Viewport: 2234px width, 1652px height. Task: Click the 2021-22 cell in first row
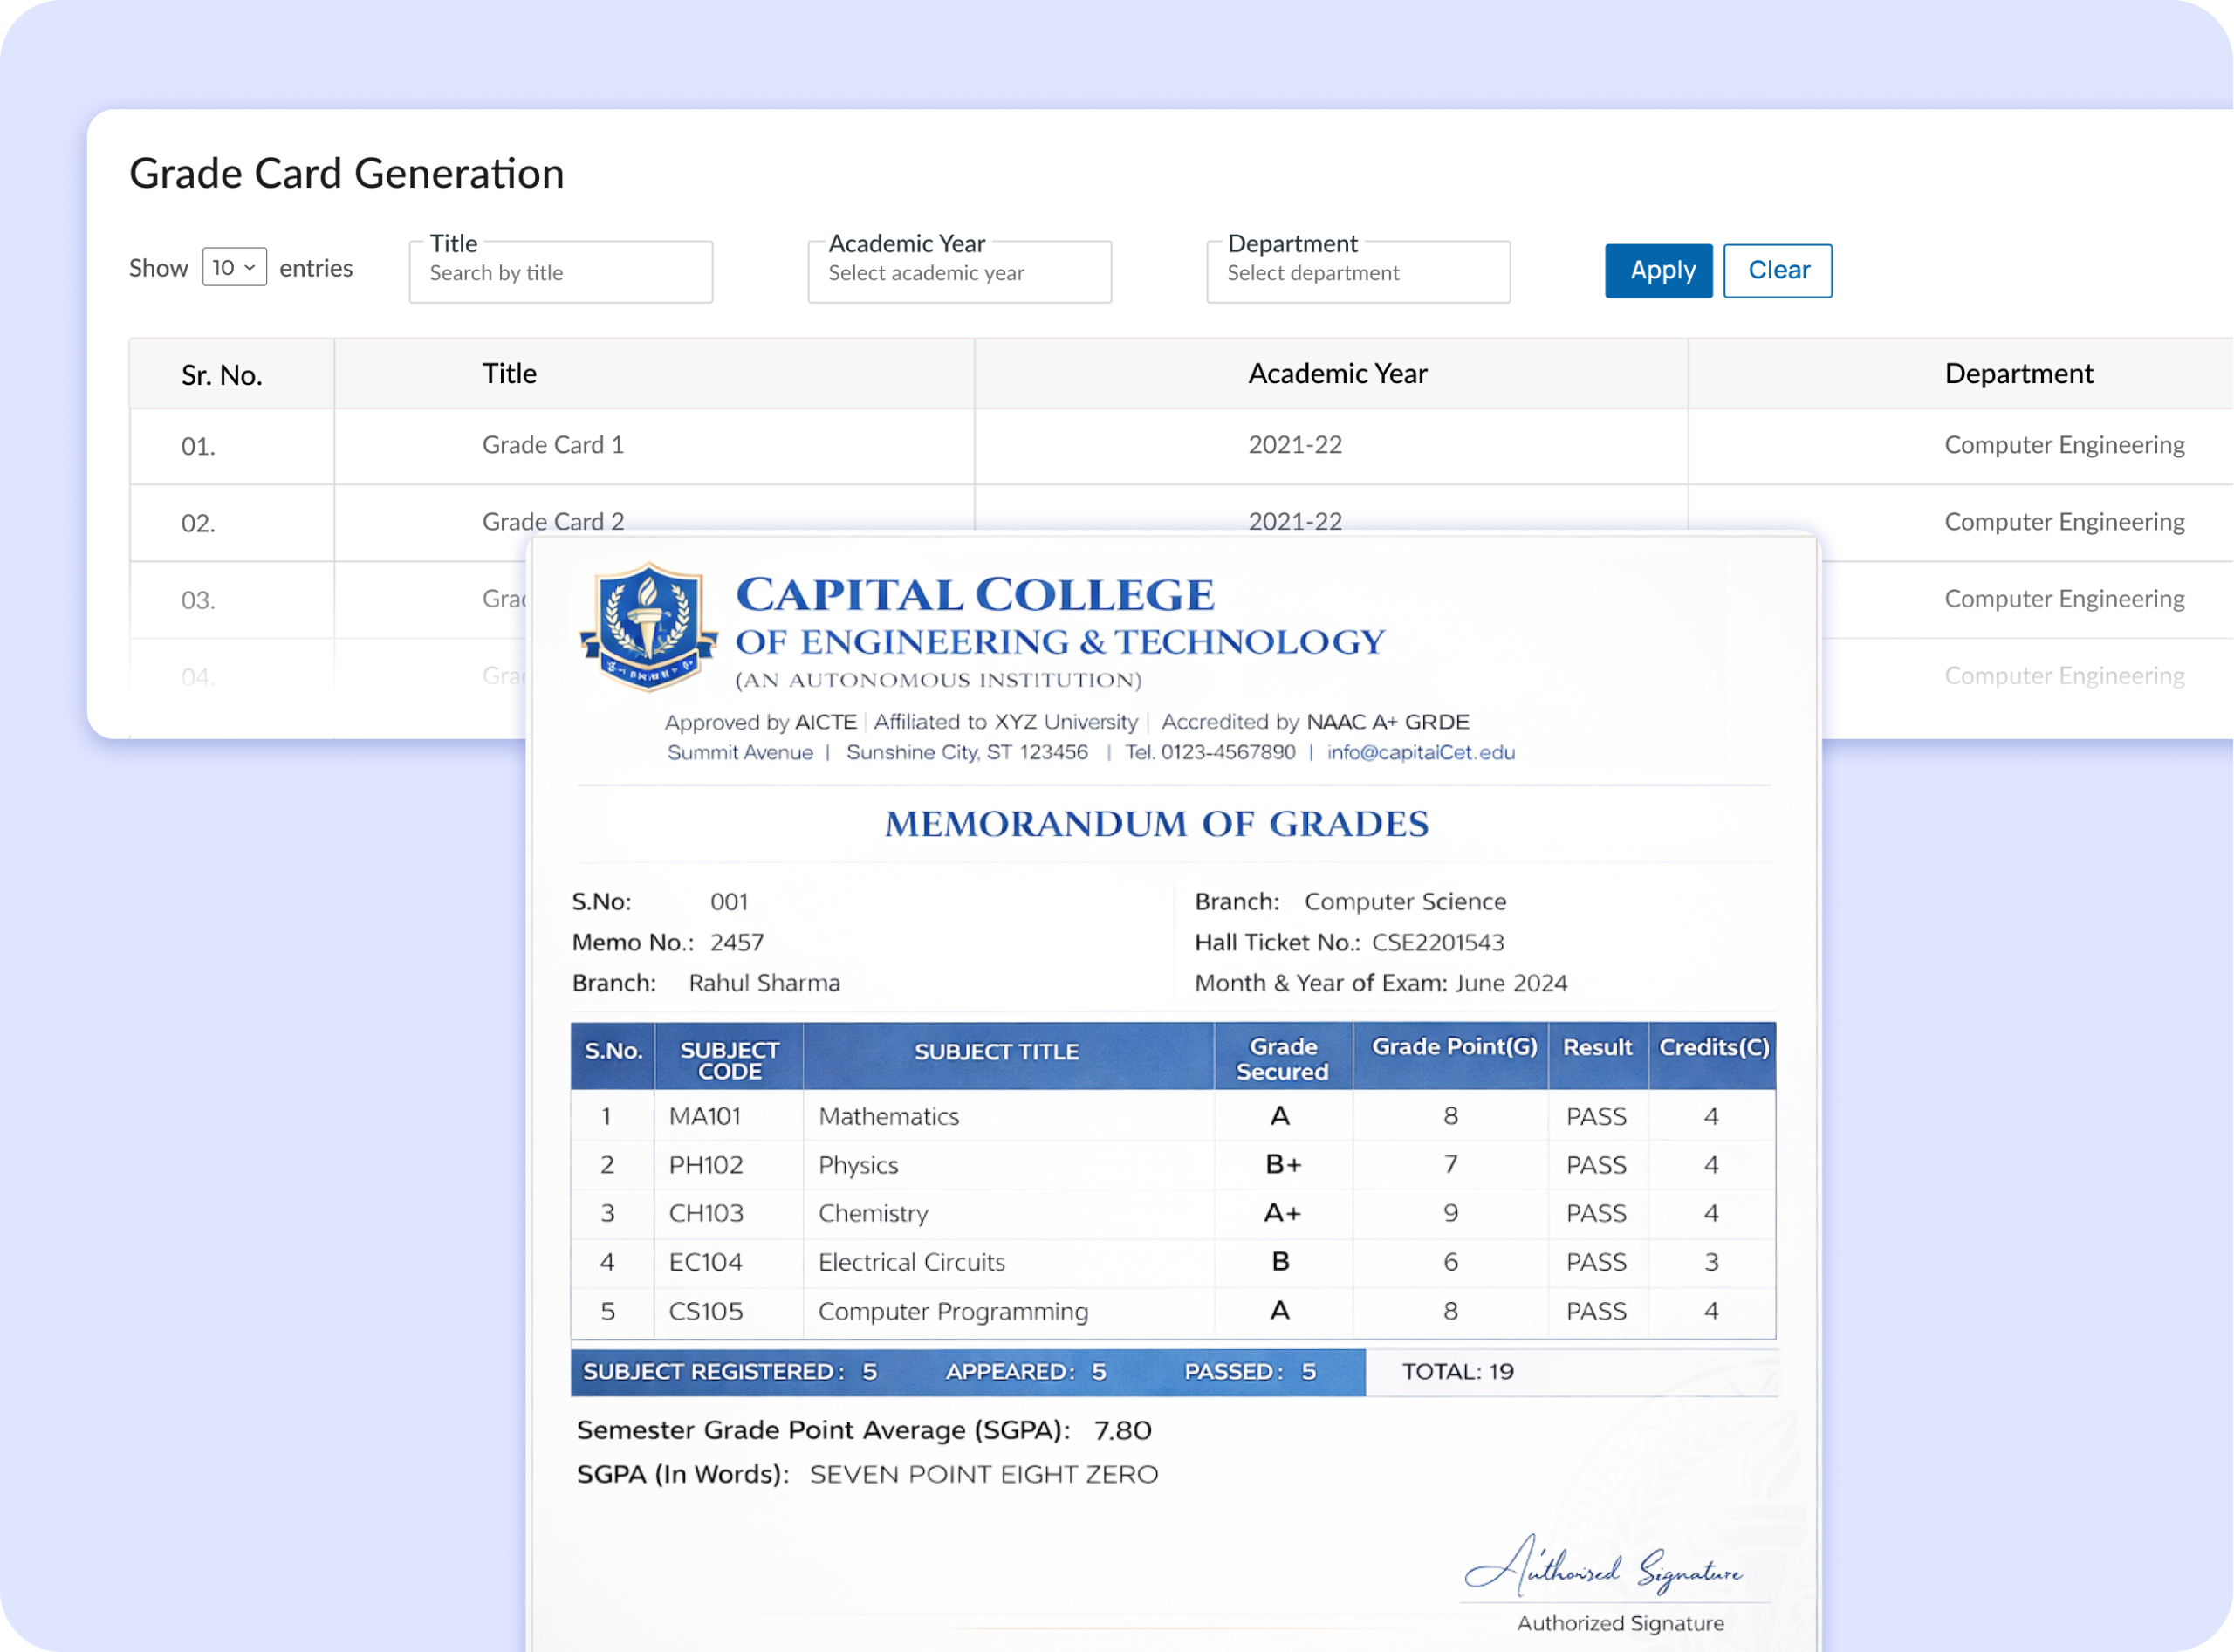(1295, 445)
